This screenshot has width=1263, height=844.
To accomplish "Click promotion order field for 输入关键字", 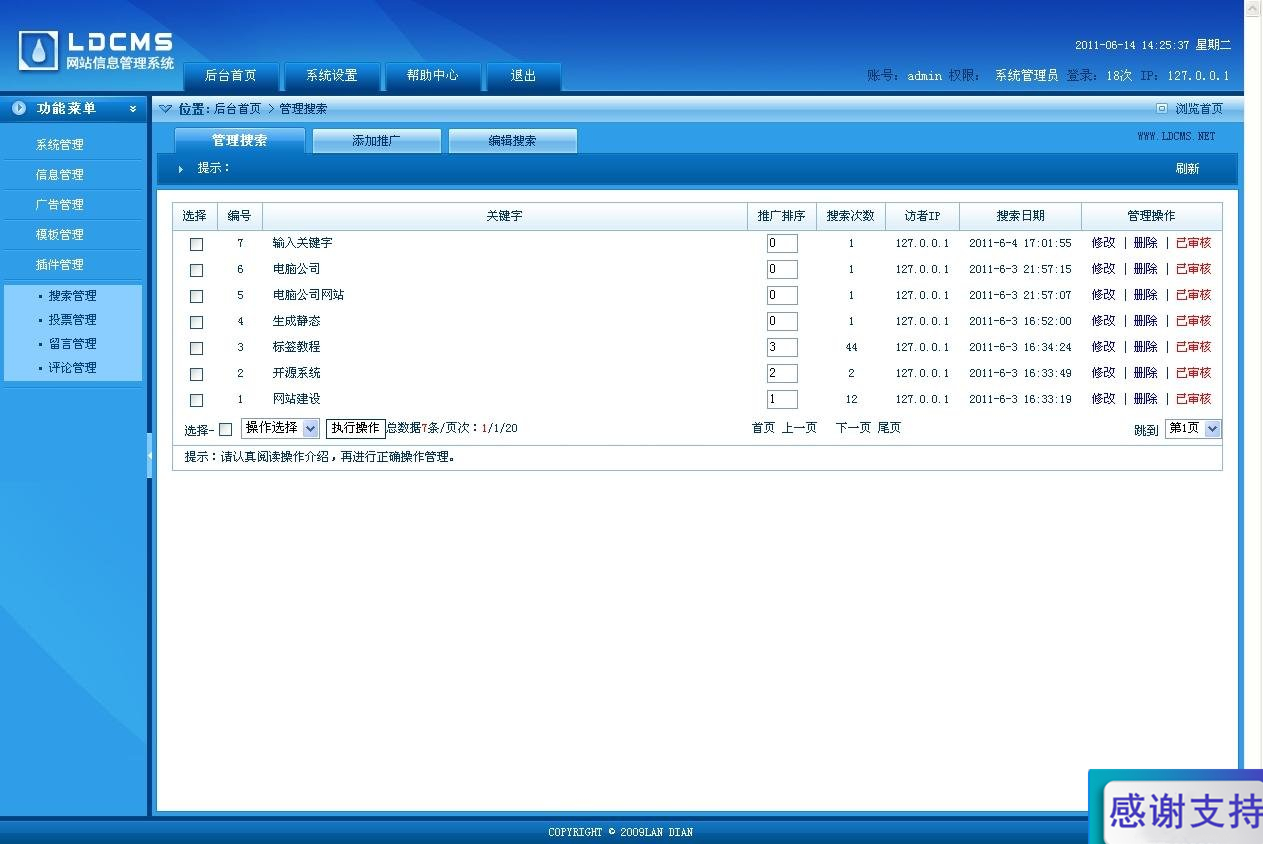I will [782, 243].
